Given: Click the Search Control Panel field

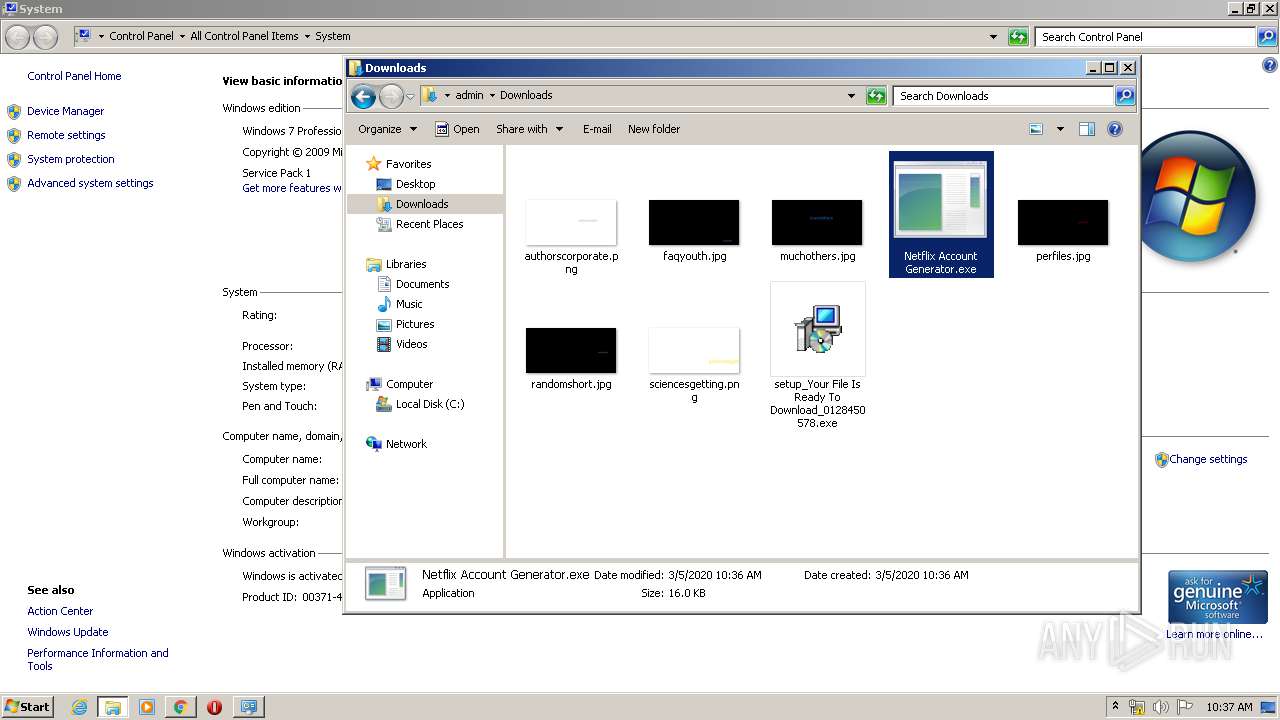Looking at the screenshot, I should [x=1145, y=37].
